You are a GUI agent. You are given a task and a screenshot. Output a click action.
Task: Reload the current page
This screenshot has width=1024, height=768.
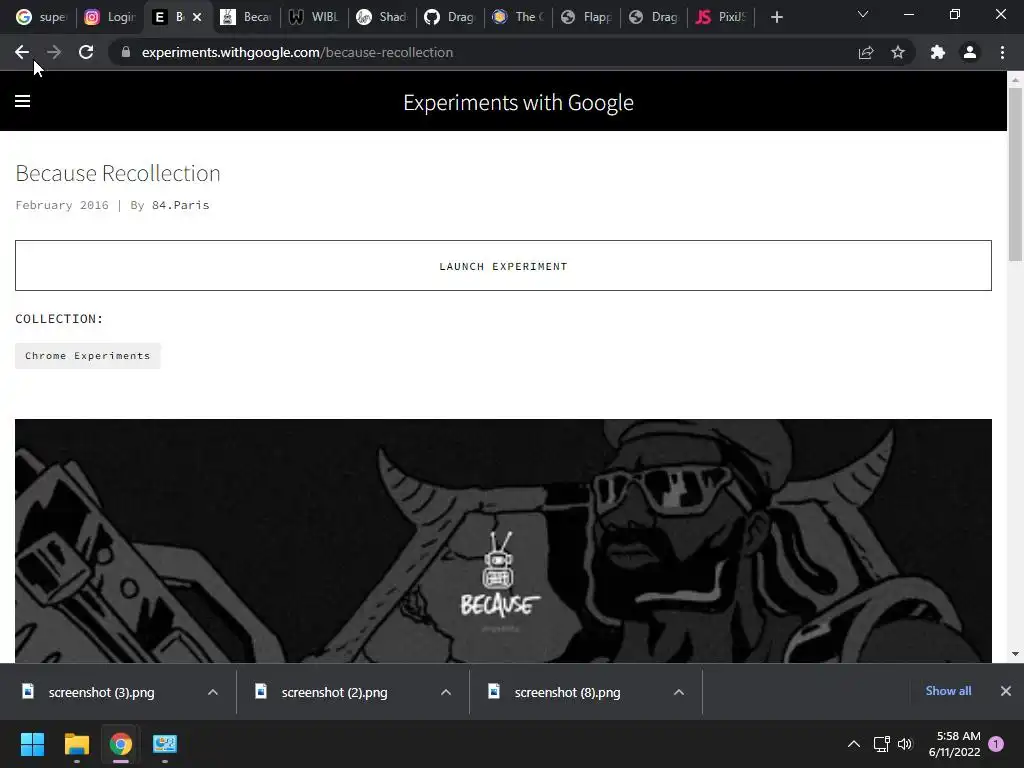click(x=86, y=52)
